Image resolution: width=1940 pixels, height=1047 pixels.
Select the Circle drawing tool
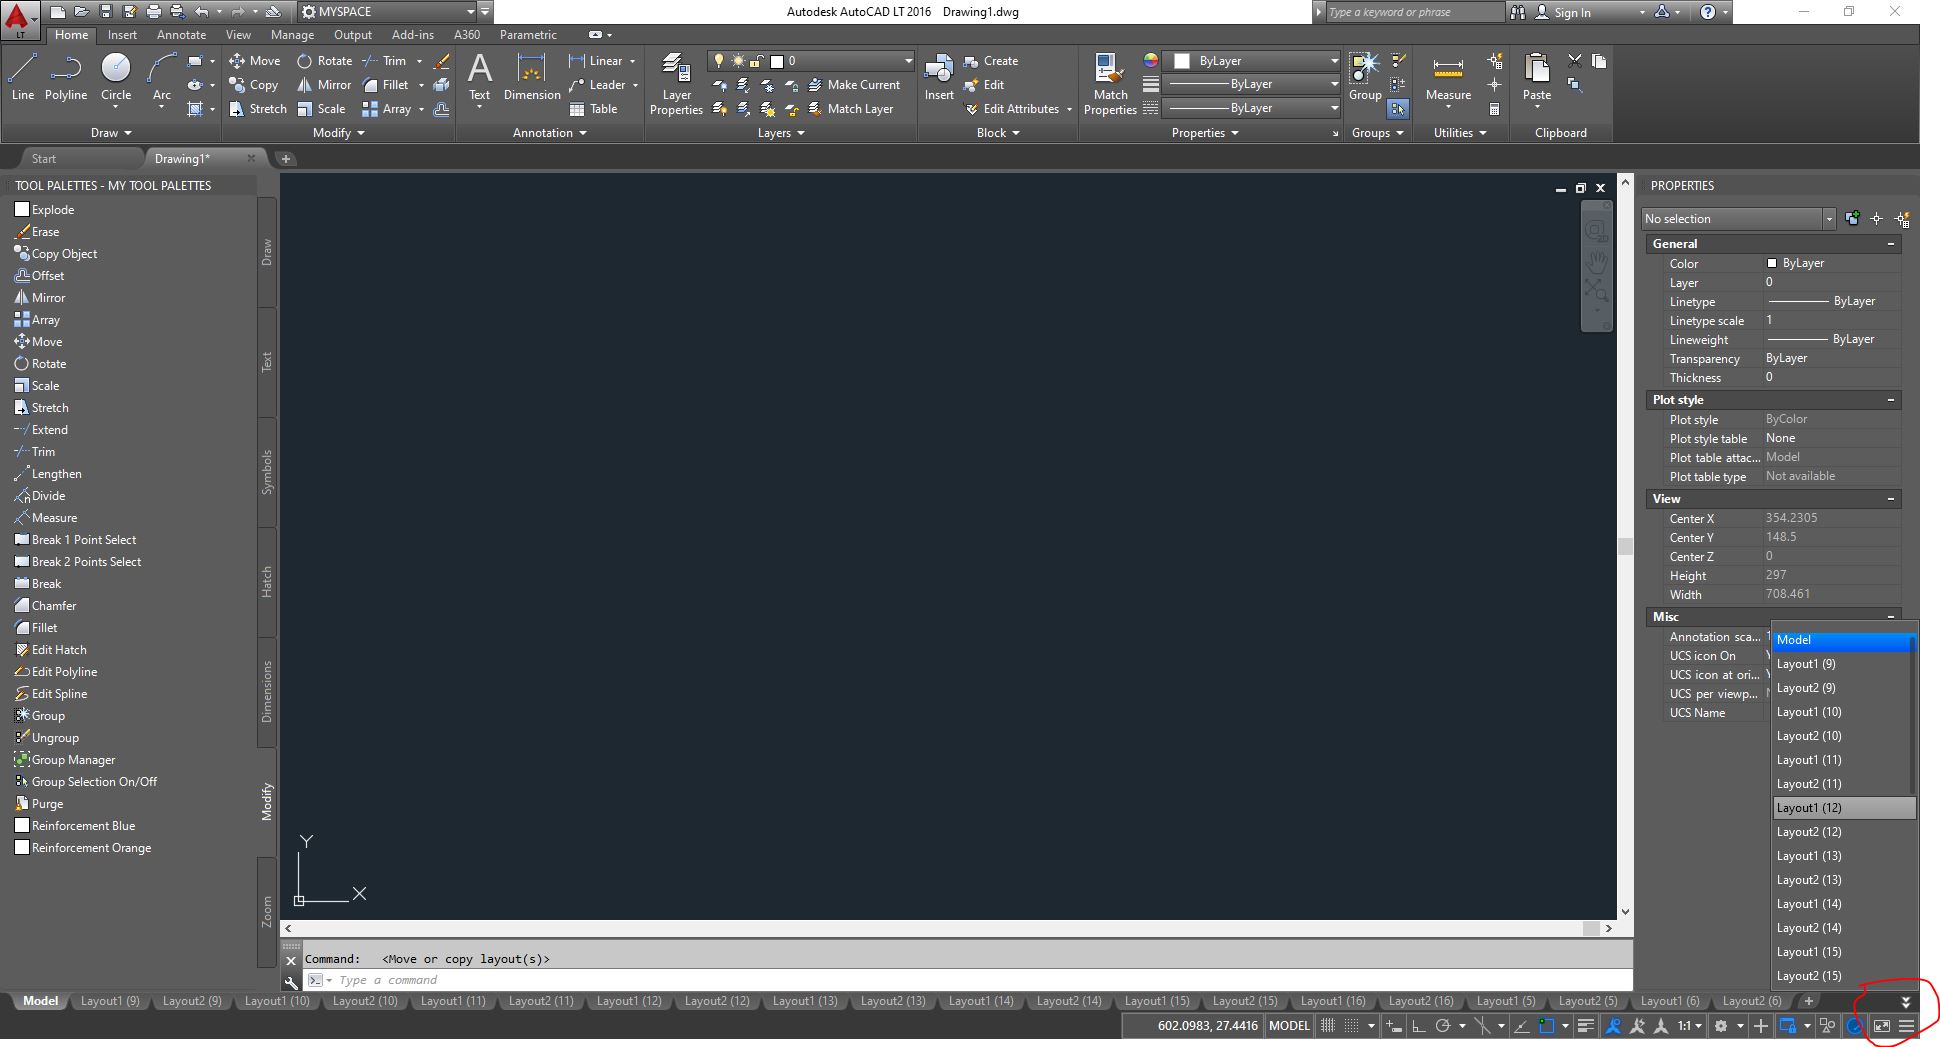116,78
